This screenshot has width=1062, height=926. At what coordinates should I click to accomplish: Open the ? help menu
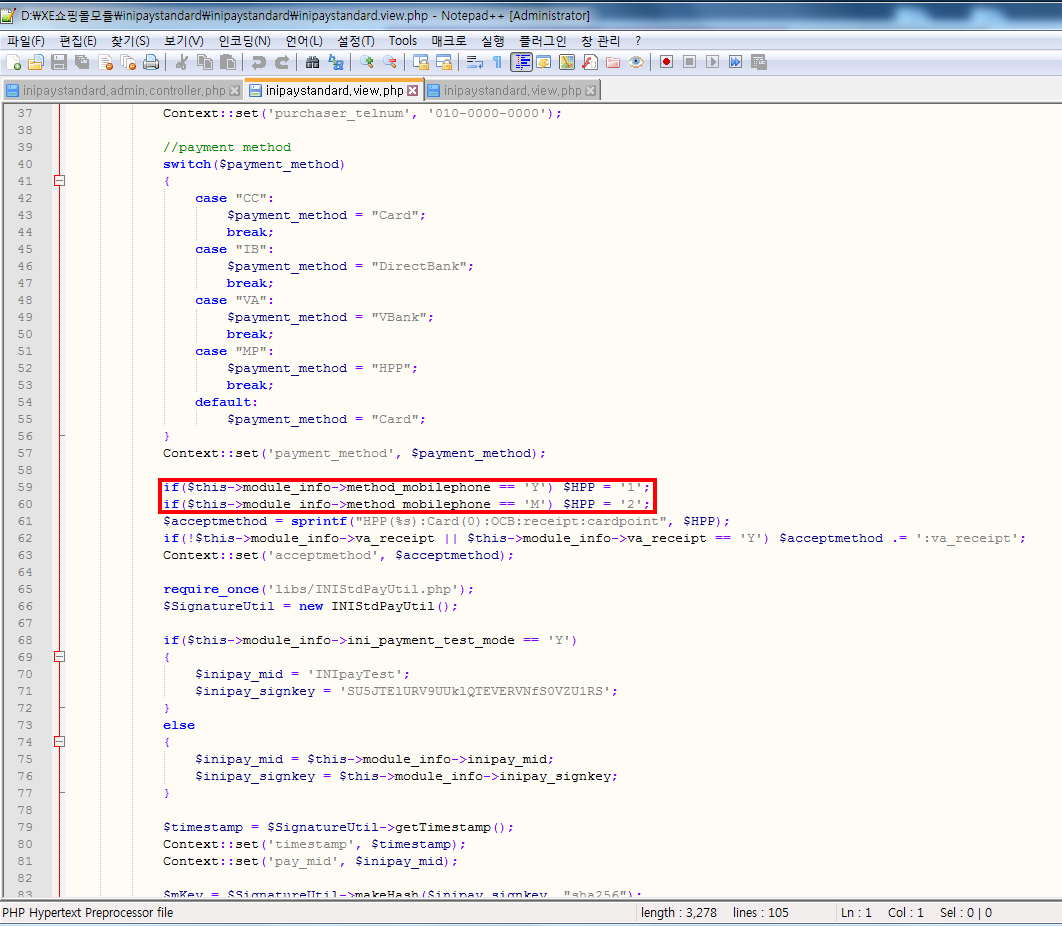(637, 41)
